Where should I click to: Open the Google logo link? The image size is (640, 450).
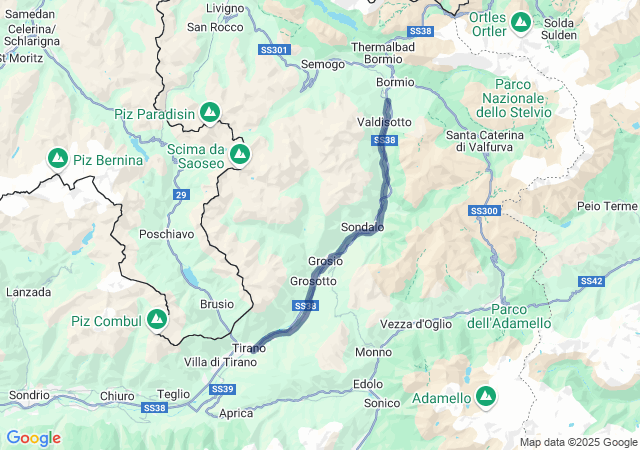tap(34, 438)
